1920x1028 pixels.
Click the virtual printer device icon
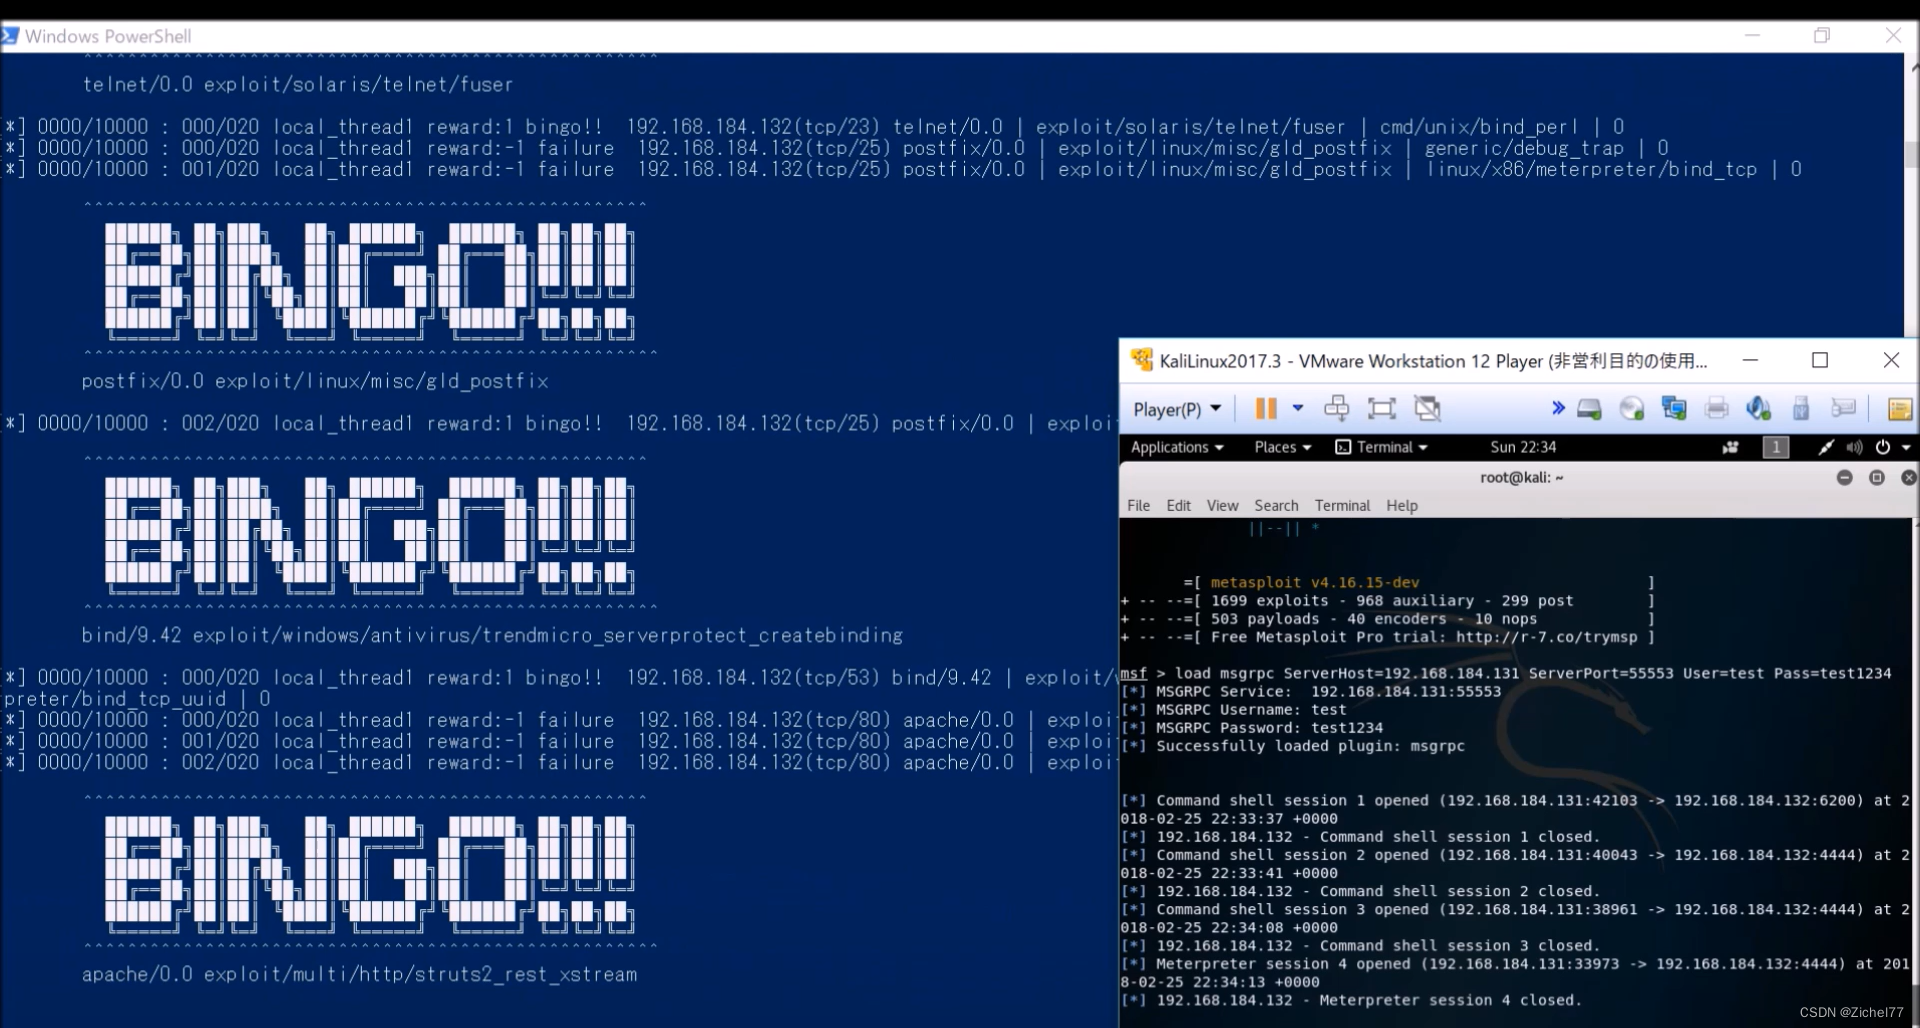click(x=1718, y=408)
